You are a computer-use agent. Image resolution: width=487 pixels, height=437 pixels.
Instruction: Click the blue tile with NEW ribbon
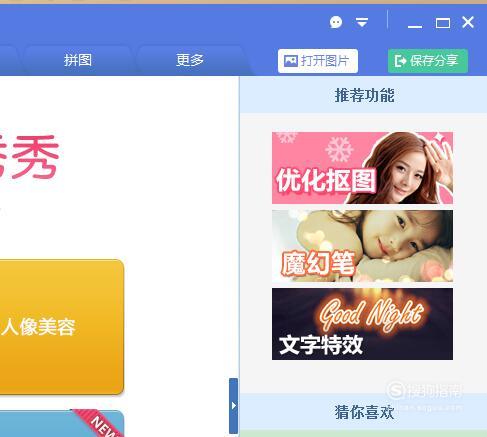pyautogui.click(x=62, y=424)
